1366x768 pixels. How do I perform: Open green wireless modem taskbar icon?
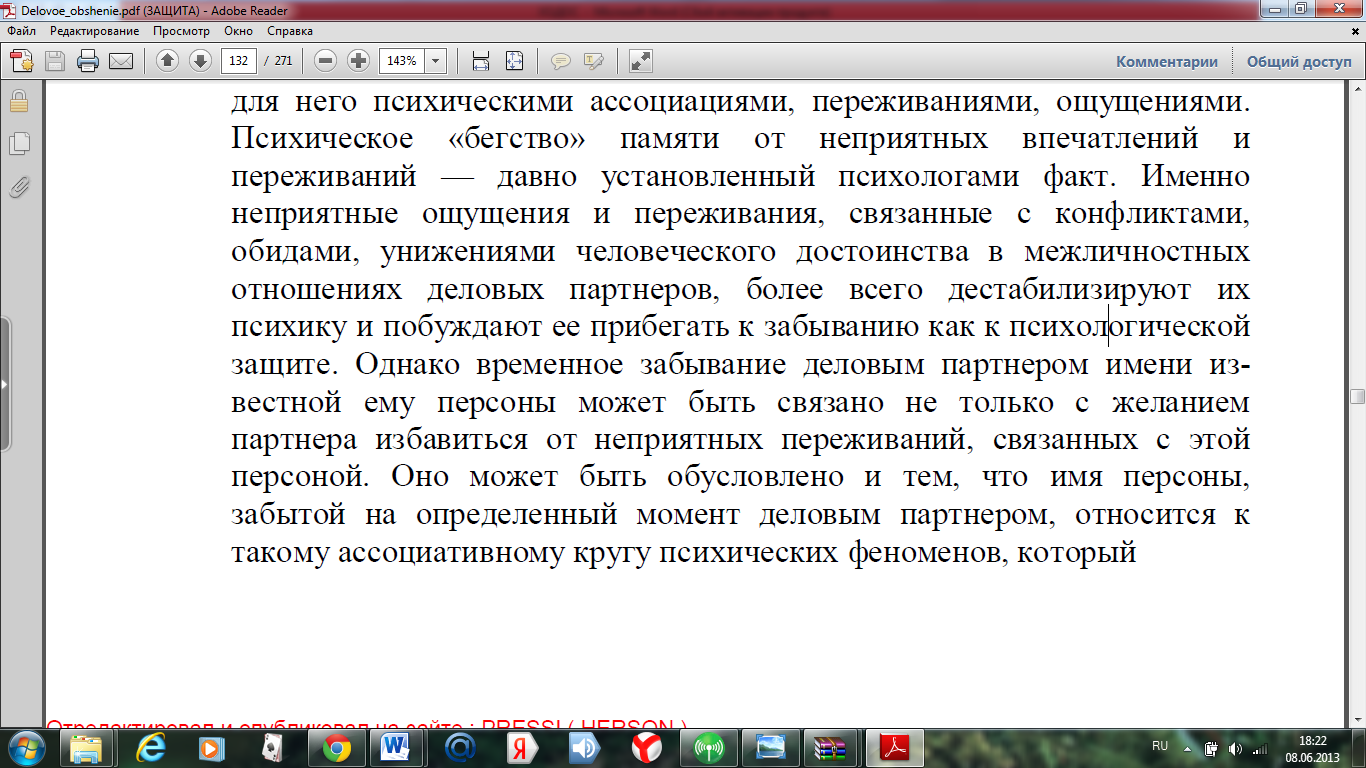click(x=707, y=747)
